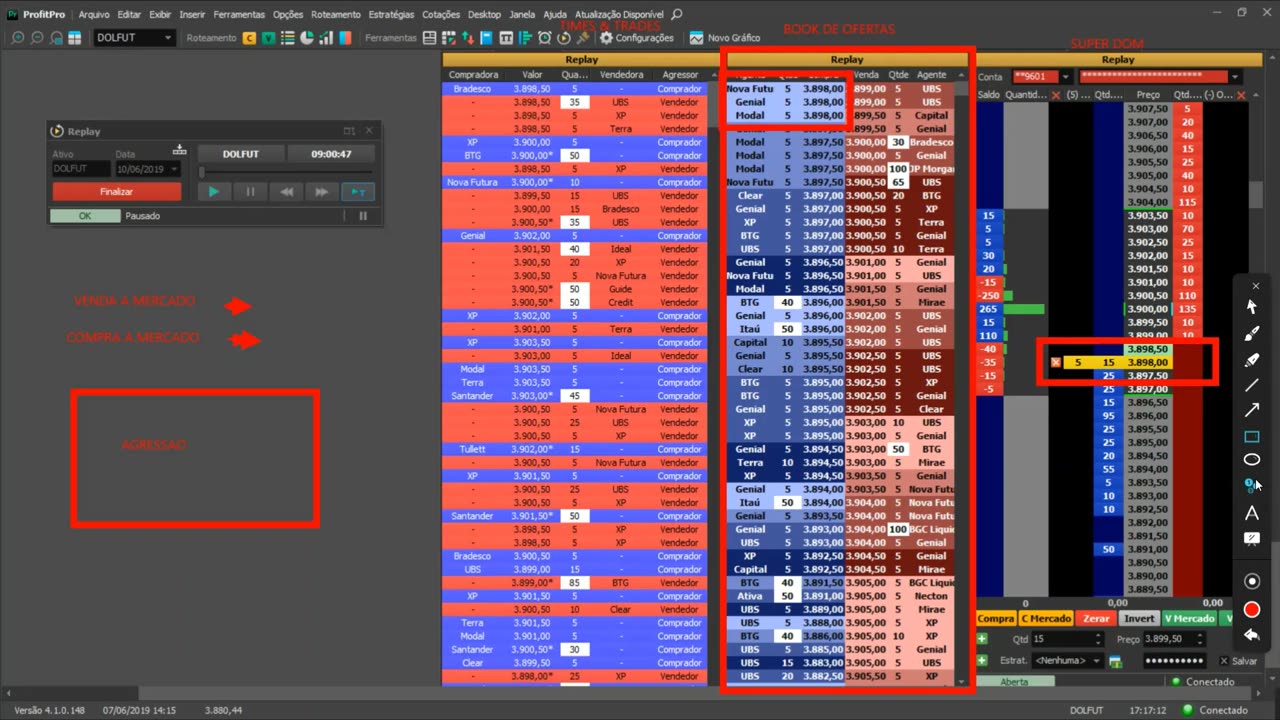
Task: Click the orange C buy routing icon
Action: tap(249, 38)
